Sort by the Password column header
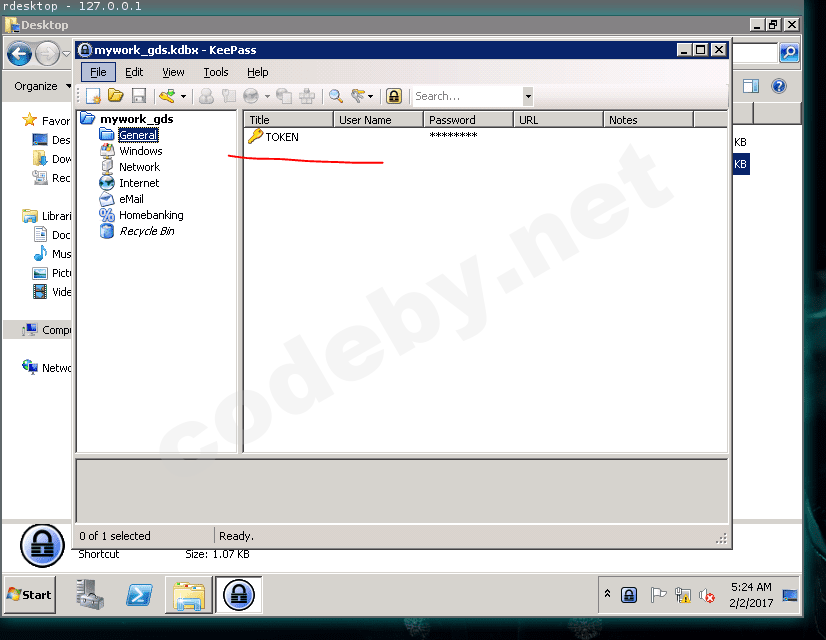The image size is (826, 640). tap(469, 120)
